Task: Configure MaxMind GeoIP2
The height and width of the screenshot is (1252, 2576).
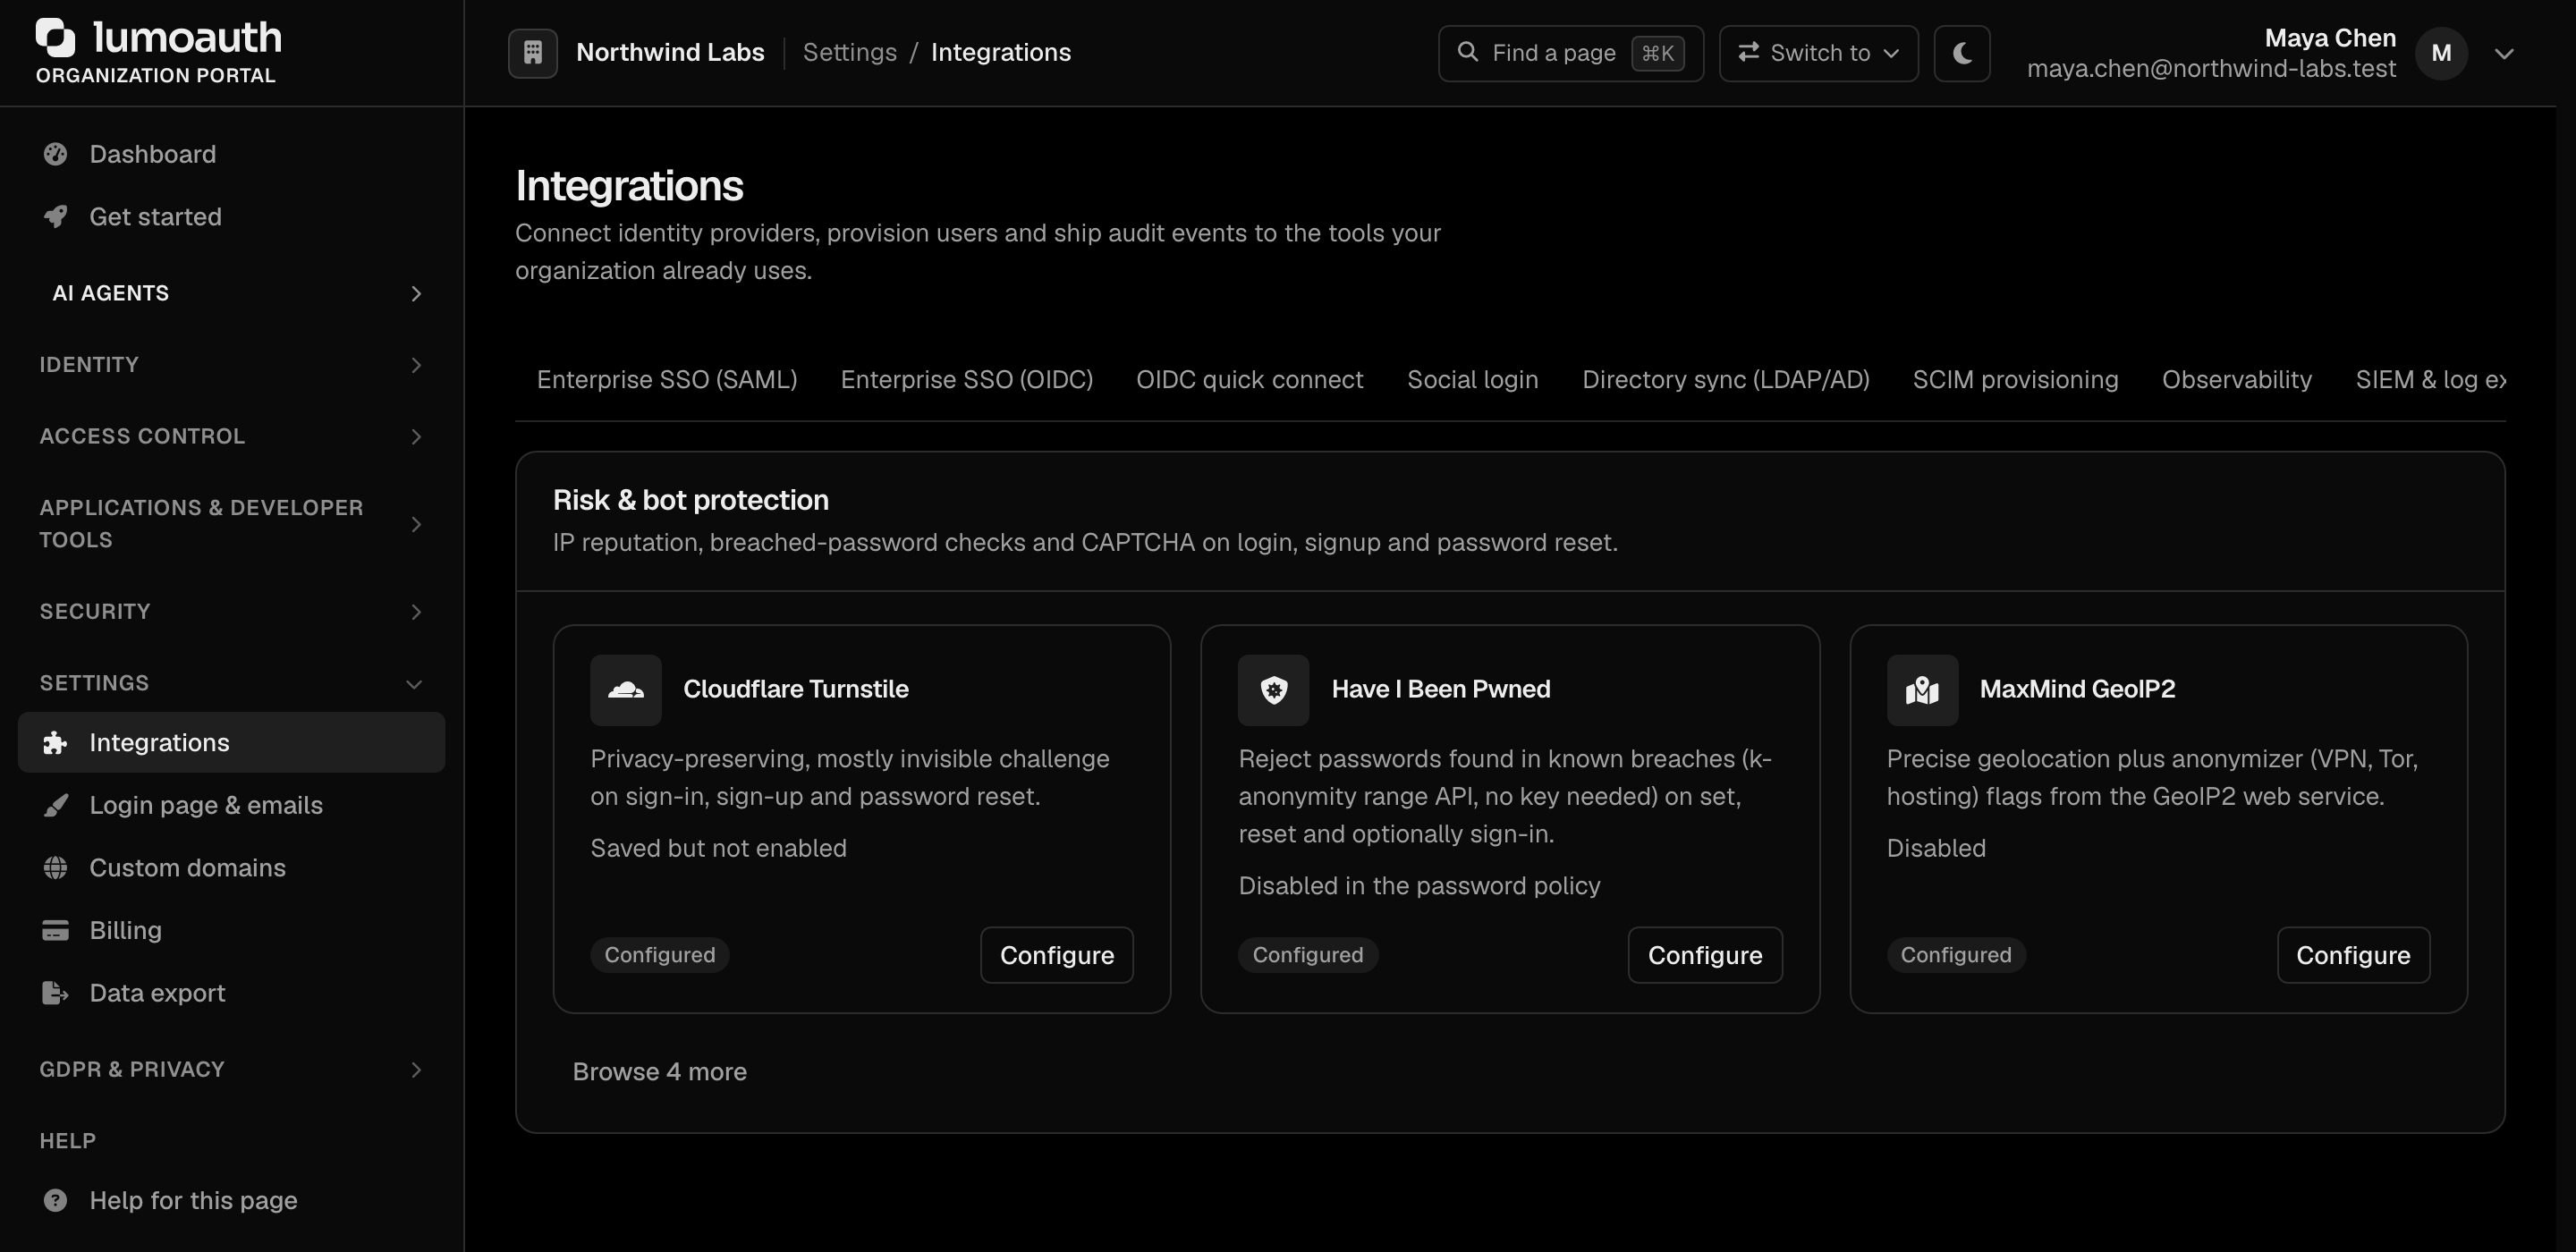Action: click(2353, 955)
